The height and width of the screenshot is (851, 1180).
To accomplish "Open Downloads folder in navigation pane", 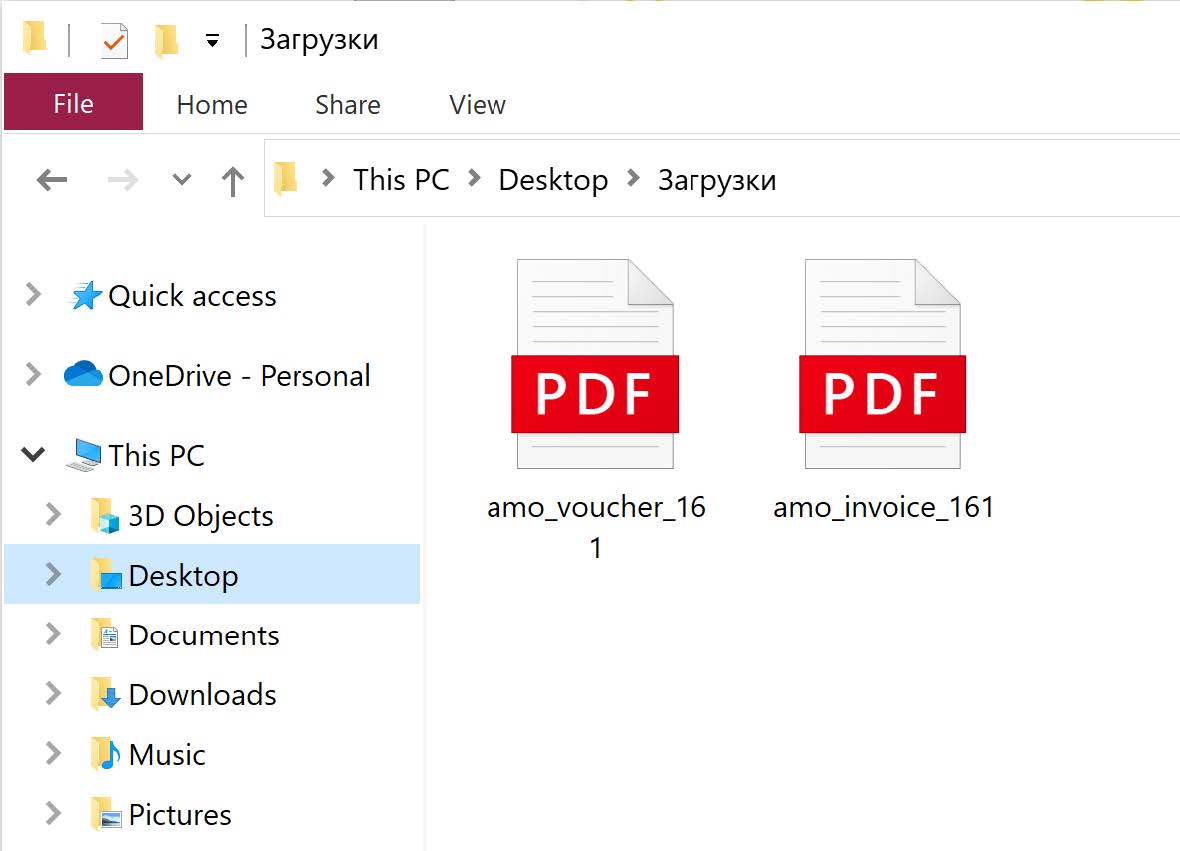I will click(x=202, y=695).
